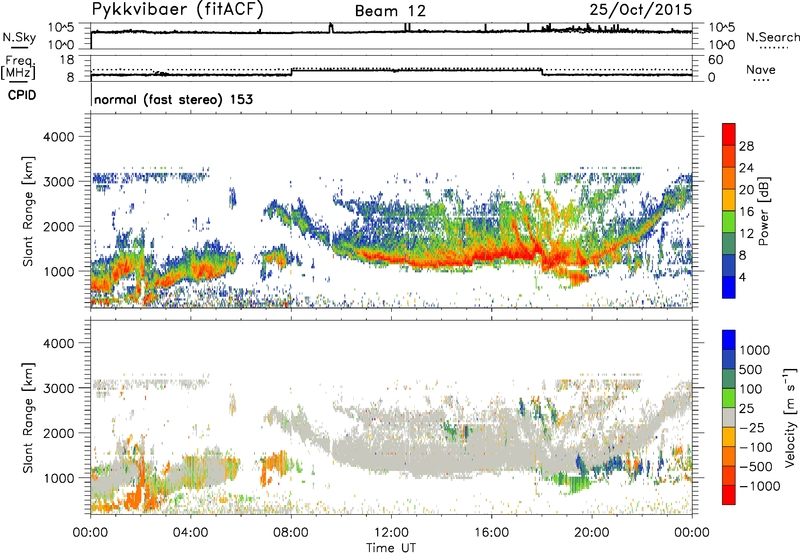This screenshot has height=554, width=800.
Task: Click the '16' power colorbar tick
Action: (x=746, y=212)
